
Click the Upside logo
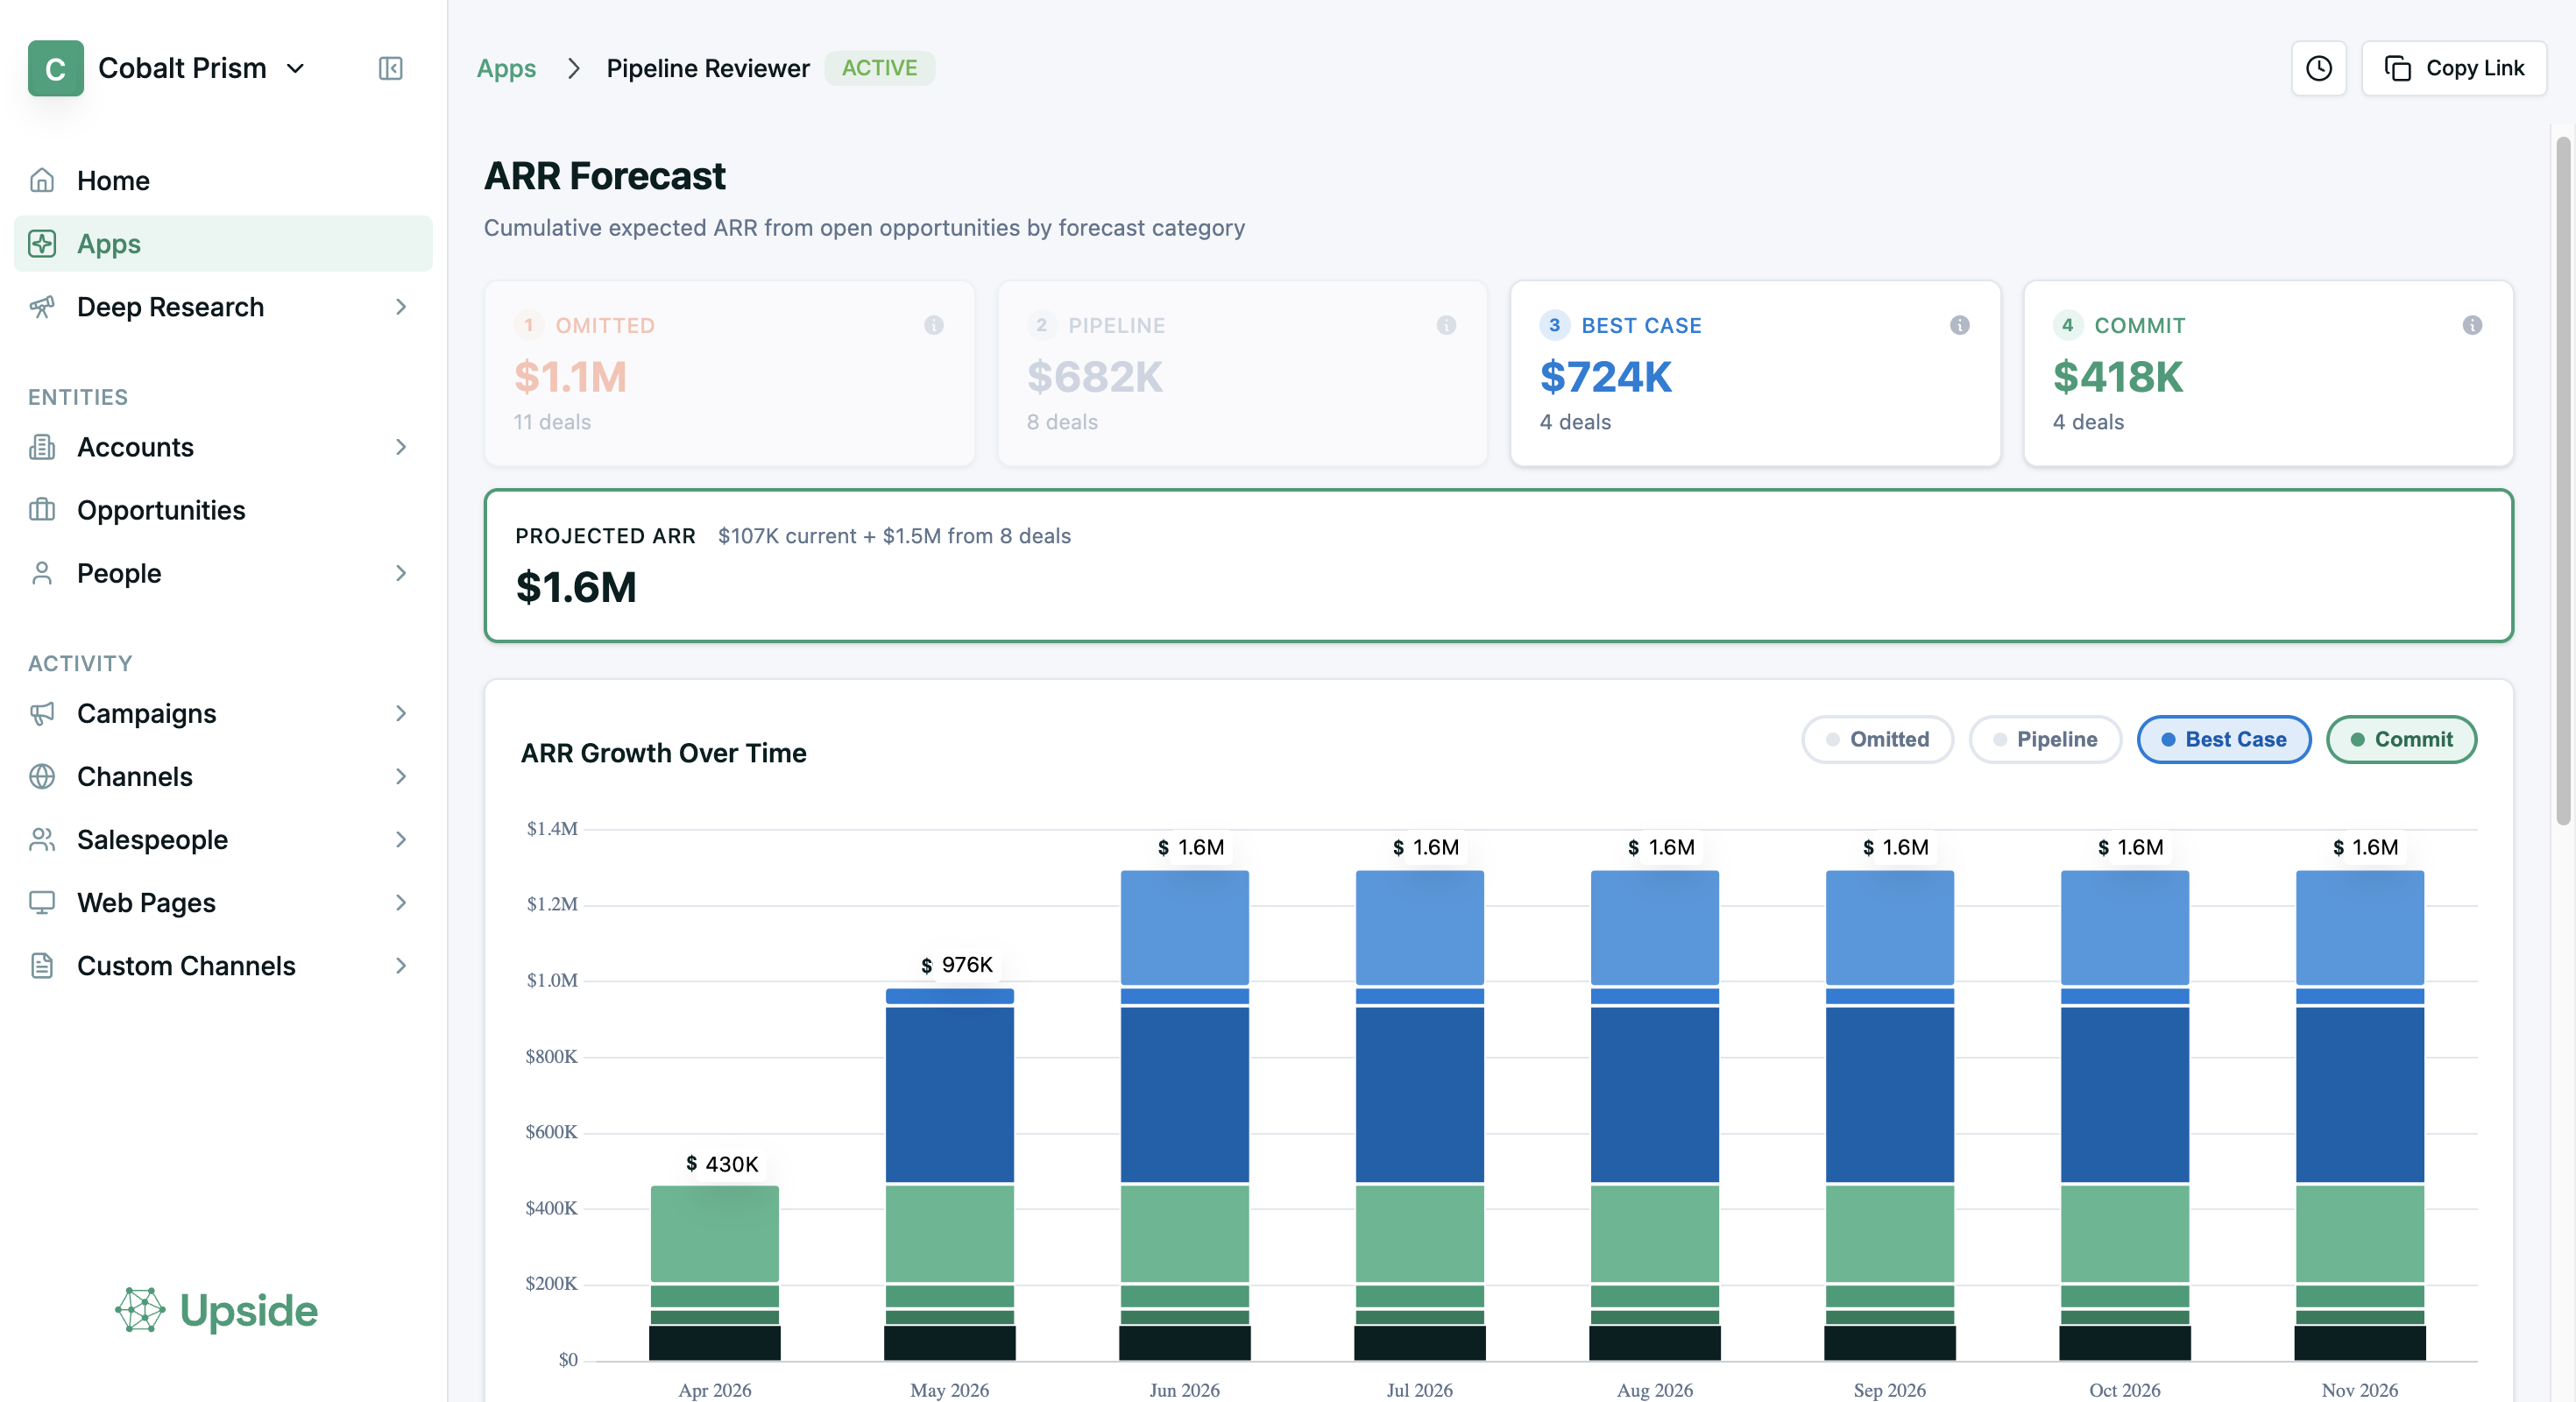click(217, 1310)
